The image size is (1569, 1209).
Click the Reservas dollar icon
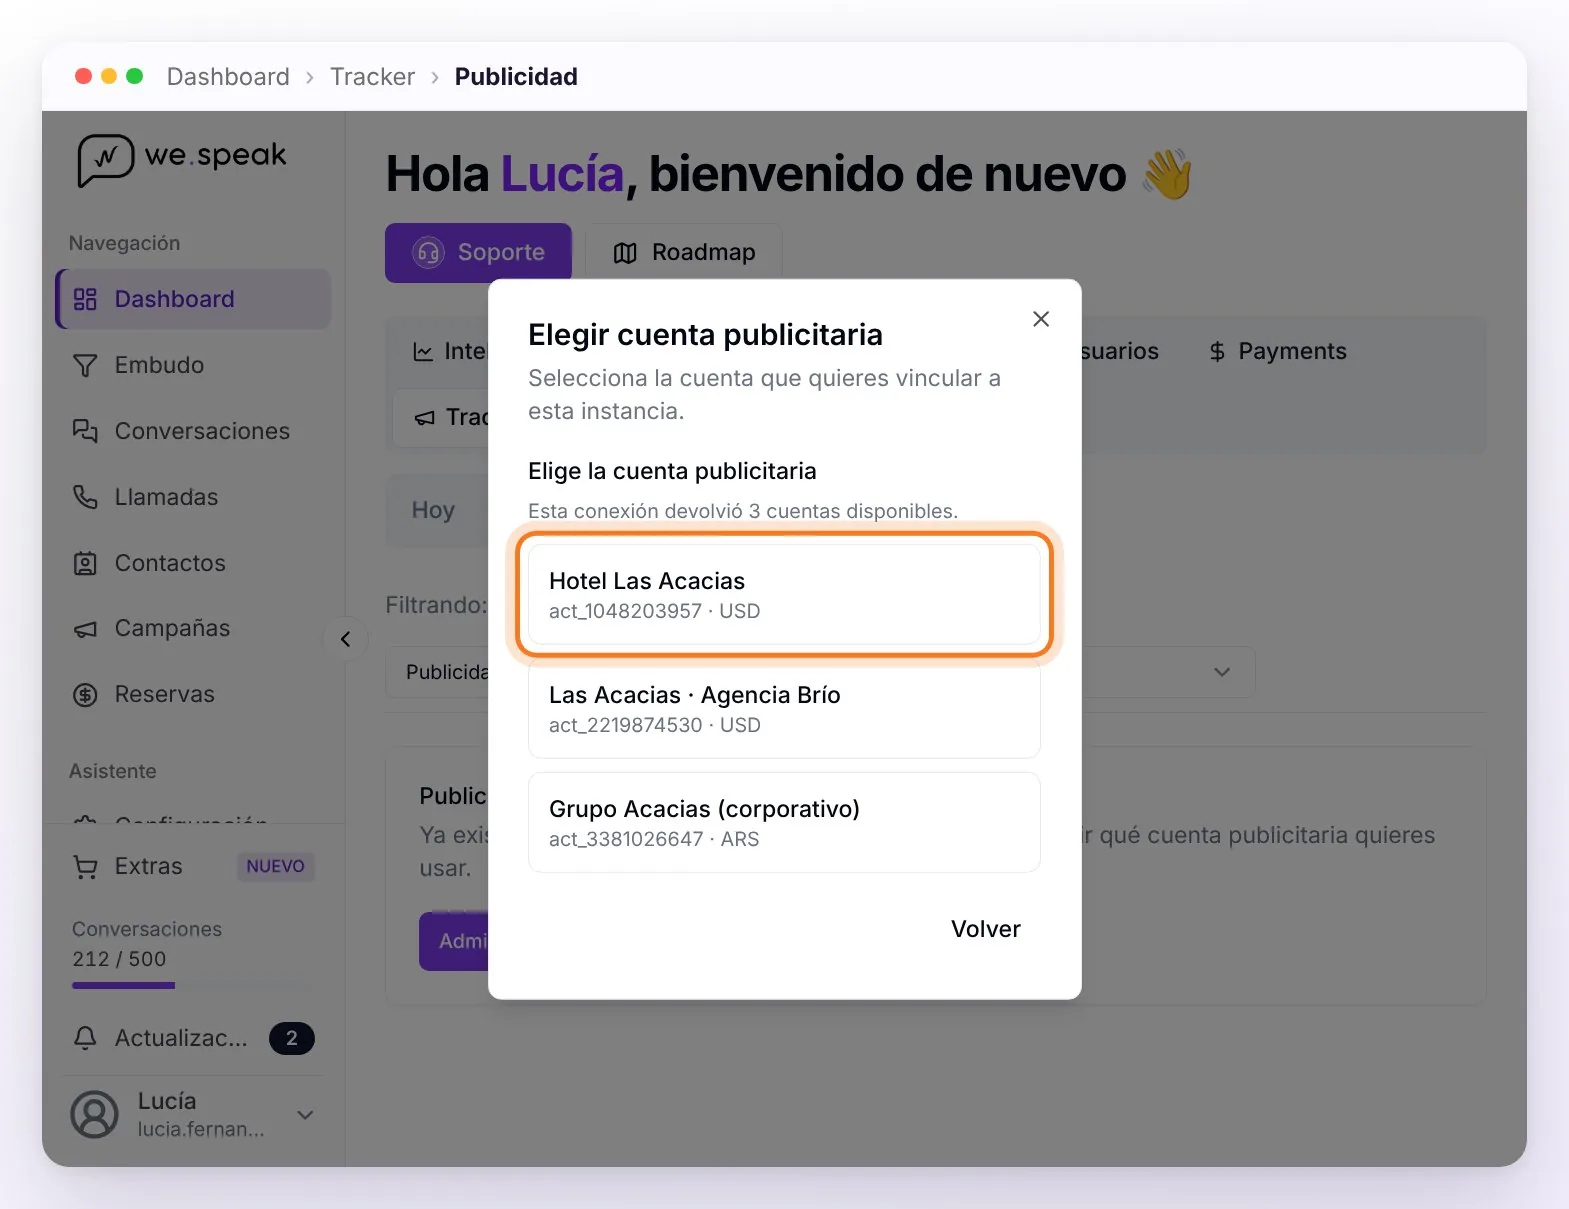click(85, 695)
